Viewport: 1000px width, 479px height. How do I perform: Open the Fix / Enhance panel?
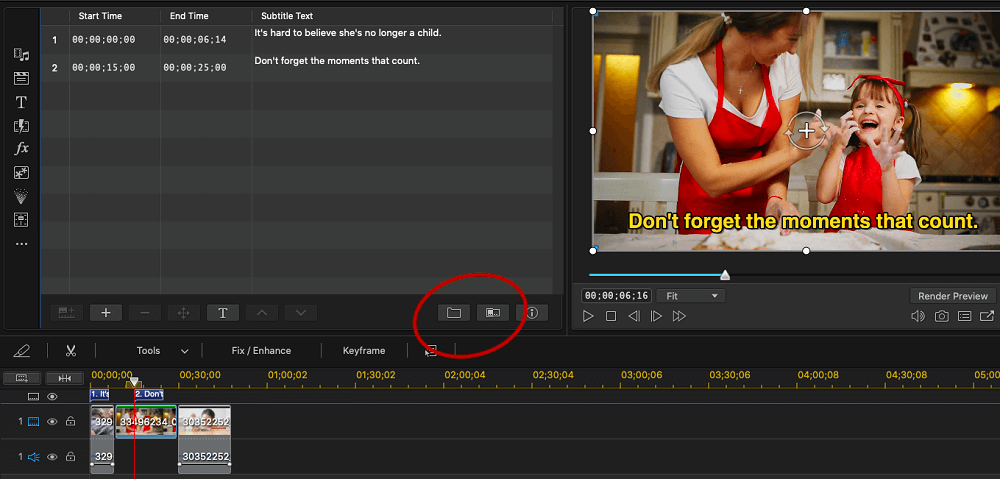coord(261,350)
